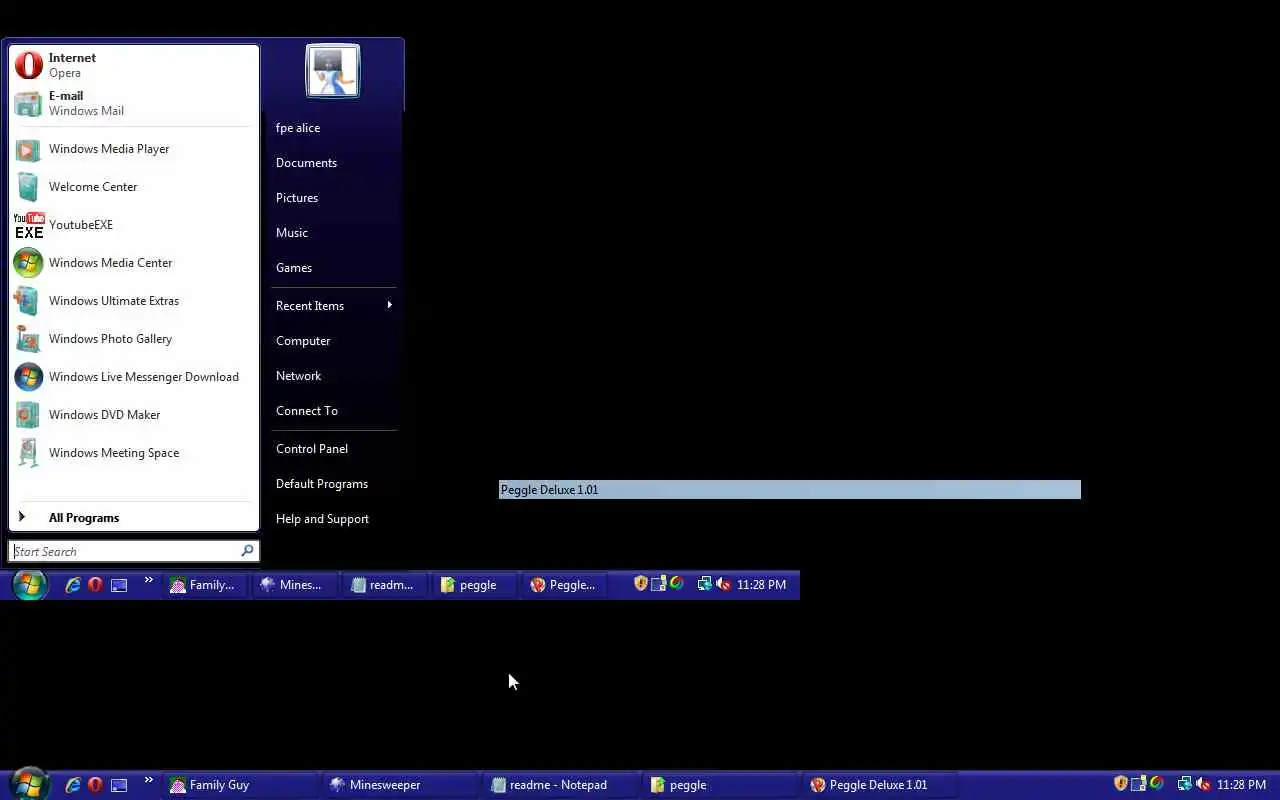This screenshot has height=800, width=1280.
Task: Click the 11:28 PM clock on bottom taskbar
Action: click(1242, 785)
